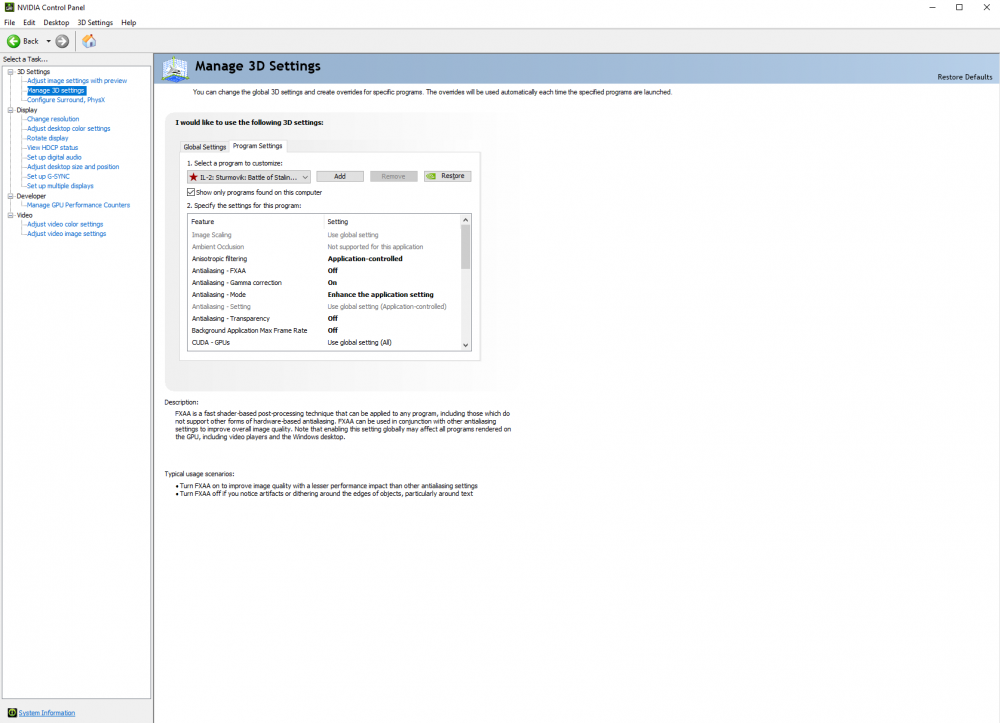Click the grayed Forward arrow icon
This screenshot has height=723, width=1000.
(60, 41)
